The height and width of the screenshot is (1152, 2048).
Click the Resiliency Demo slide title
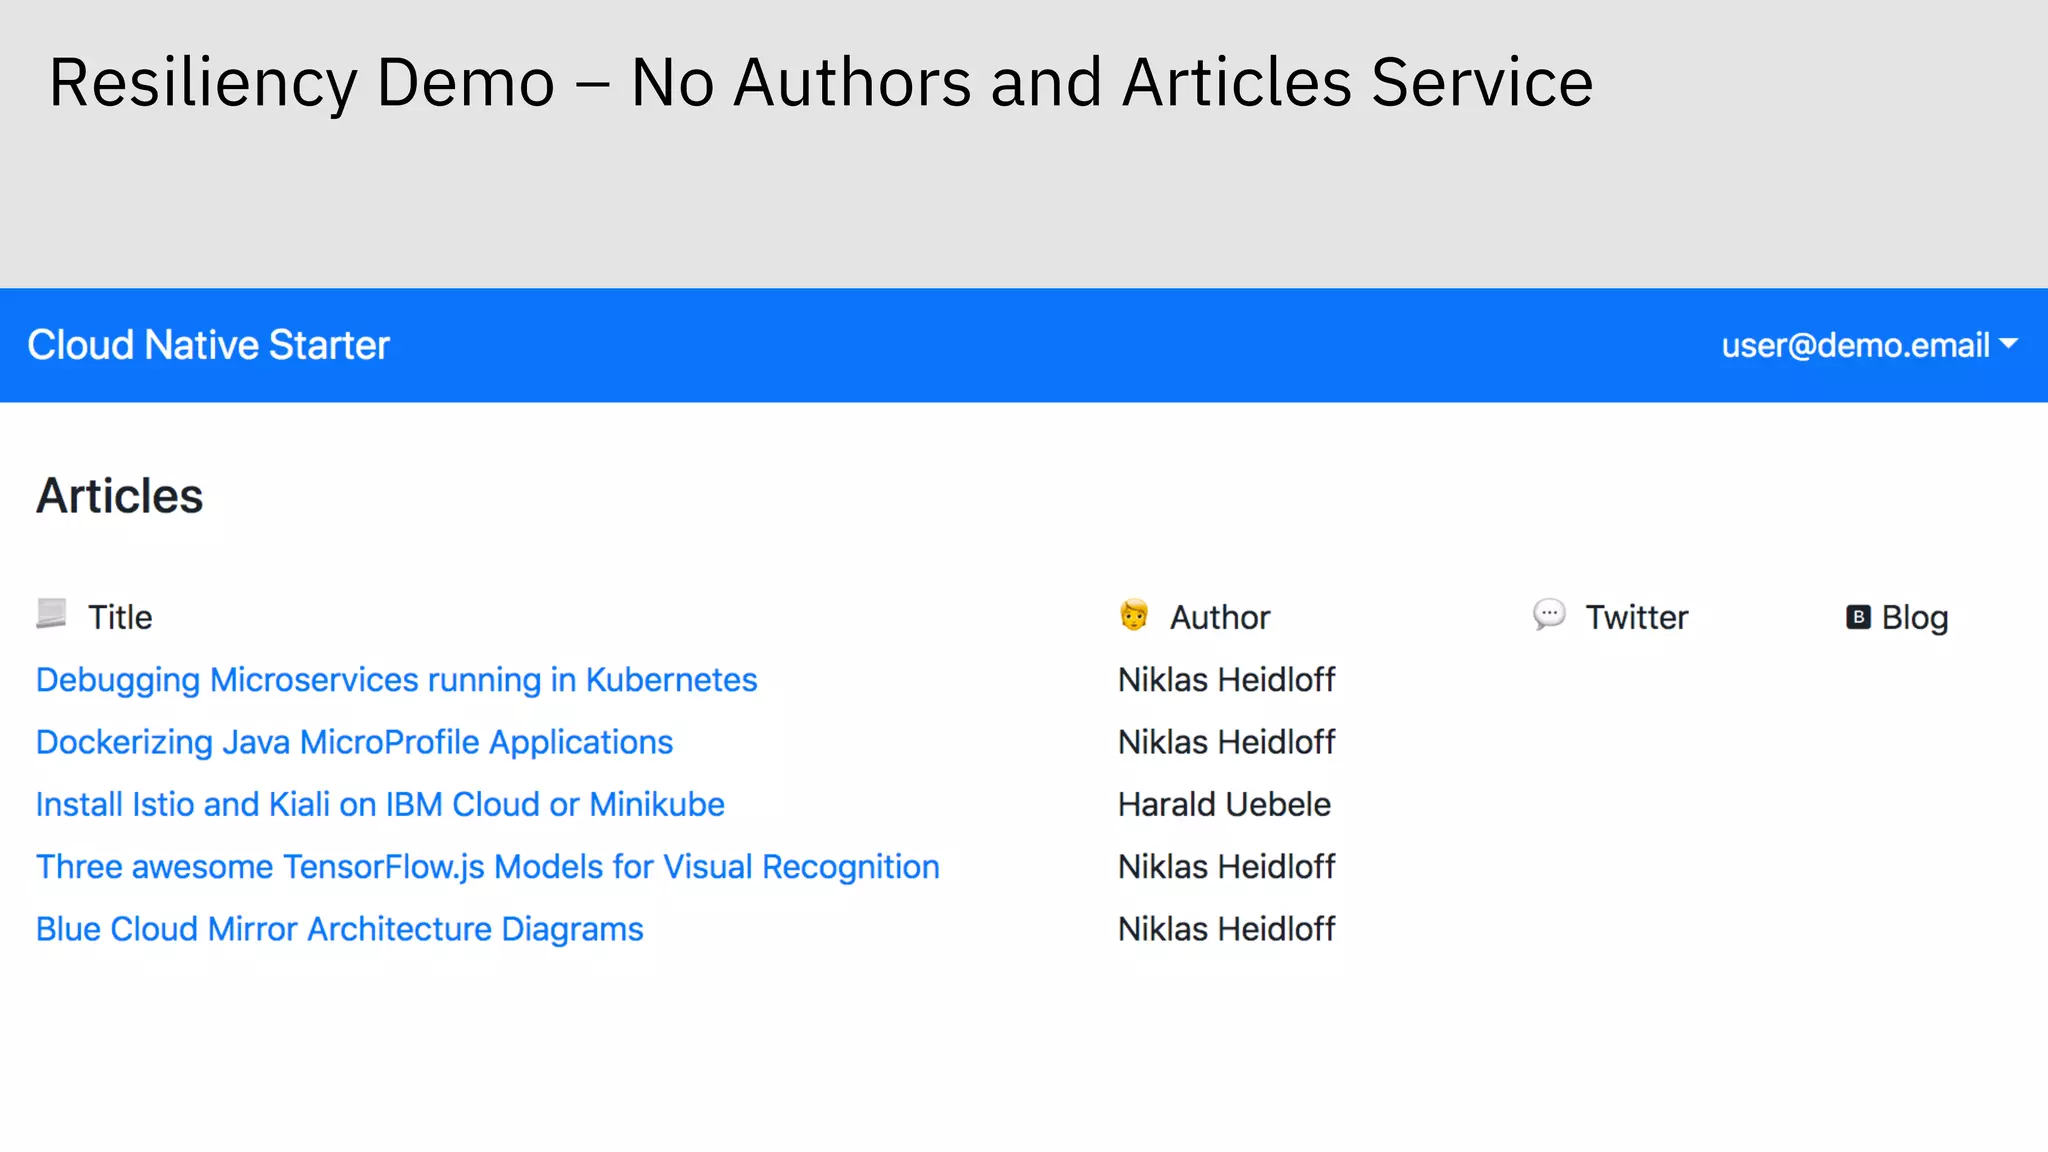click(x=821, y=82)
